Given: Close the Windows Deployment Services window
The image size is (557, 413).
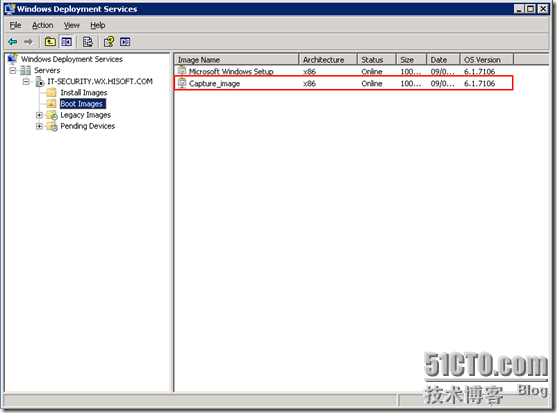Looking at the screenshot, I should (x=543, y=9).
